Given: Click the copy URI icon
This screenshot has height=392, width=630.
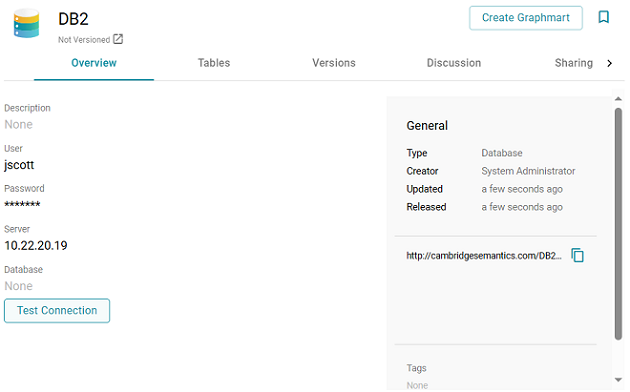Looking at the screenshot, I should (x=577, y=255).
